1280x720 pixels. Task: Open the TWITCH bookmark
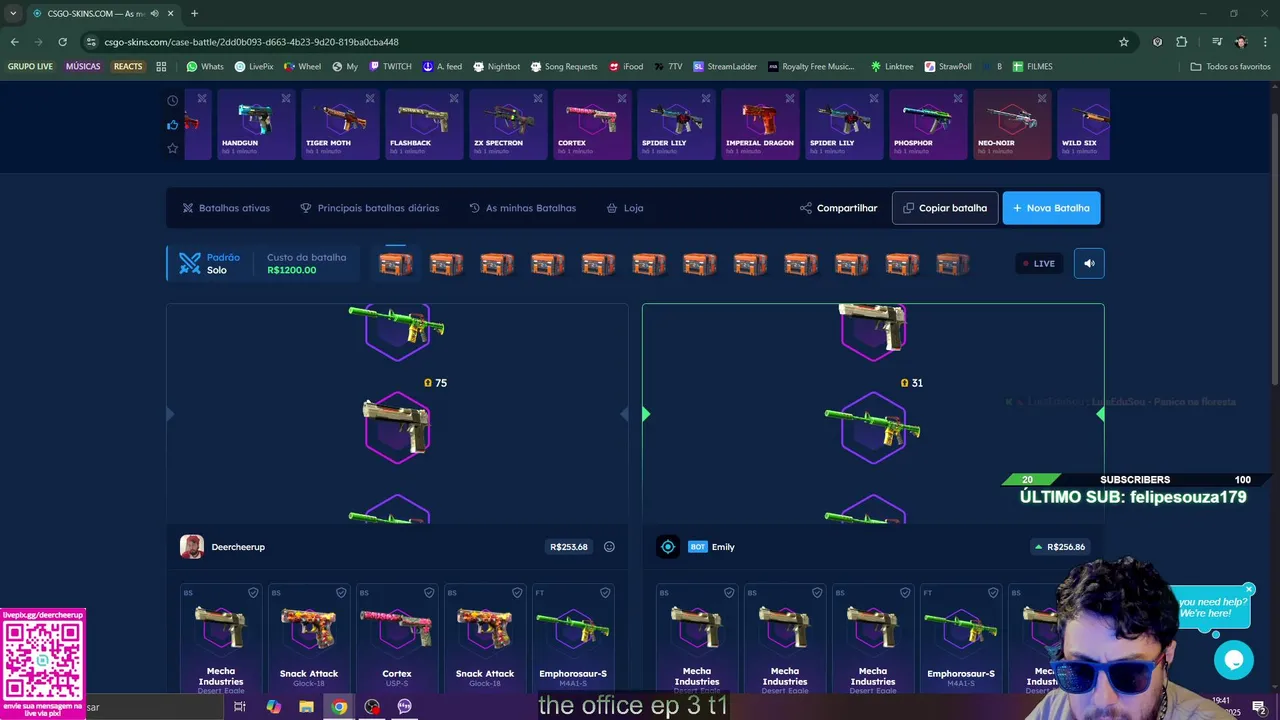coord(390,66)
